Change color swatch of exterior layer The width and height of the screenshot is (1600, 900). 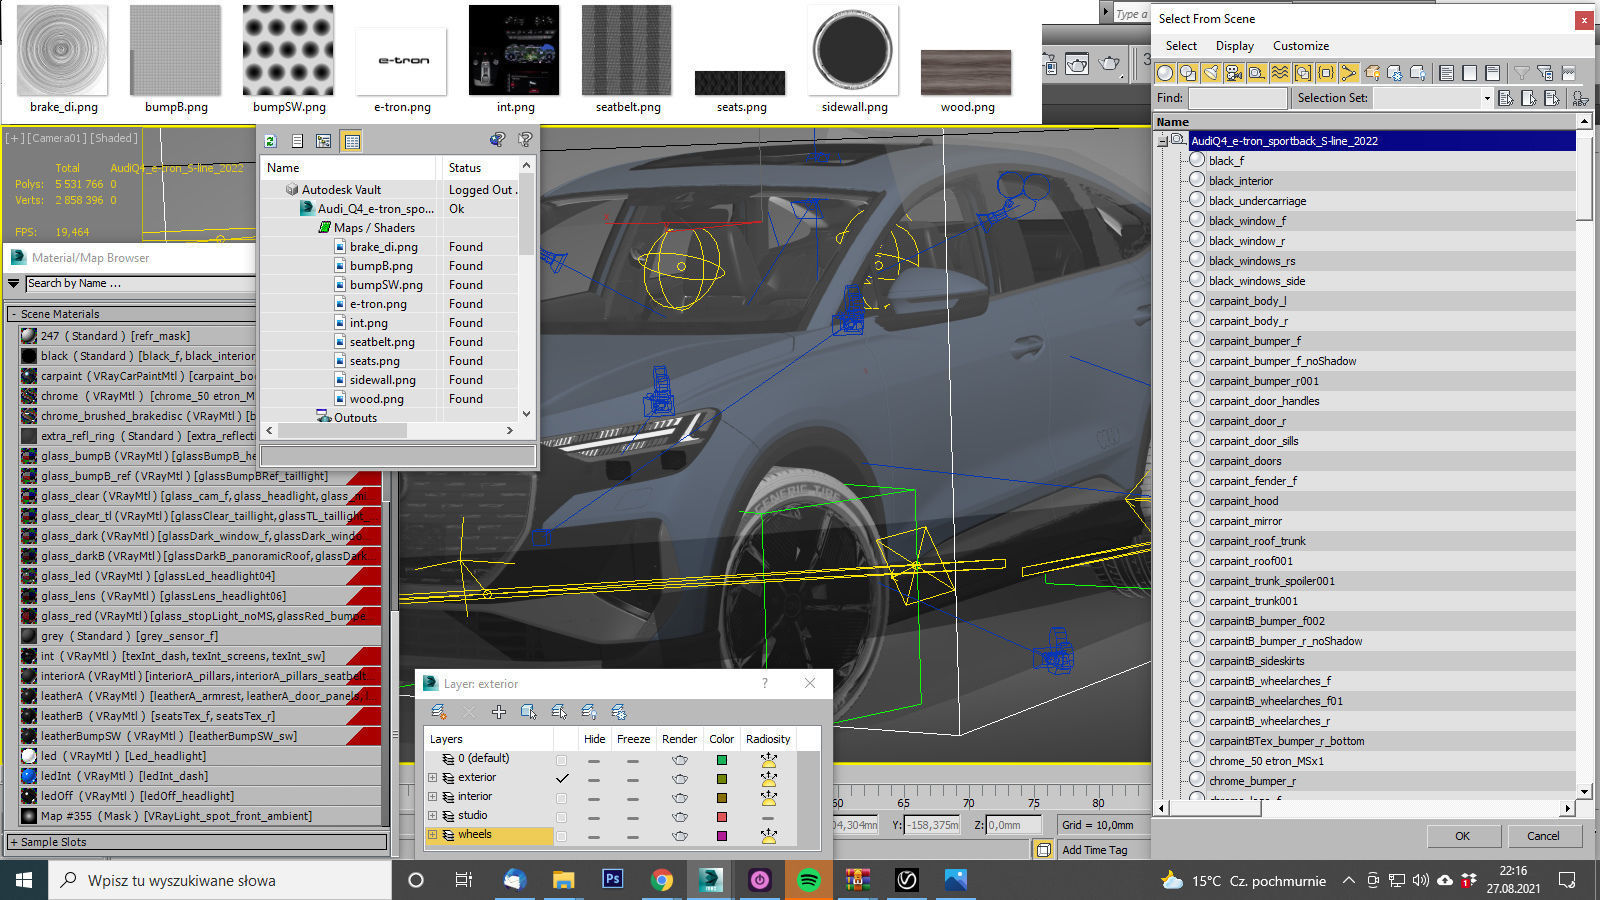(x=722, y=779)
